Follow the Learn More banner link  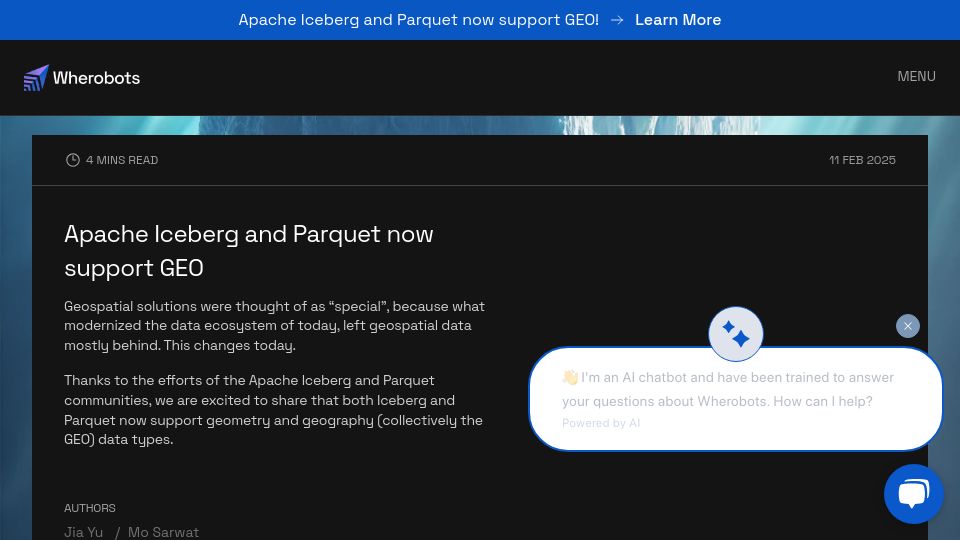pyautogui.click(x=678, y=20)
